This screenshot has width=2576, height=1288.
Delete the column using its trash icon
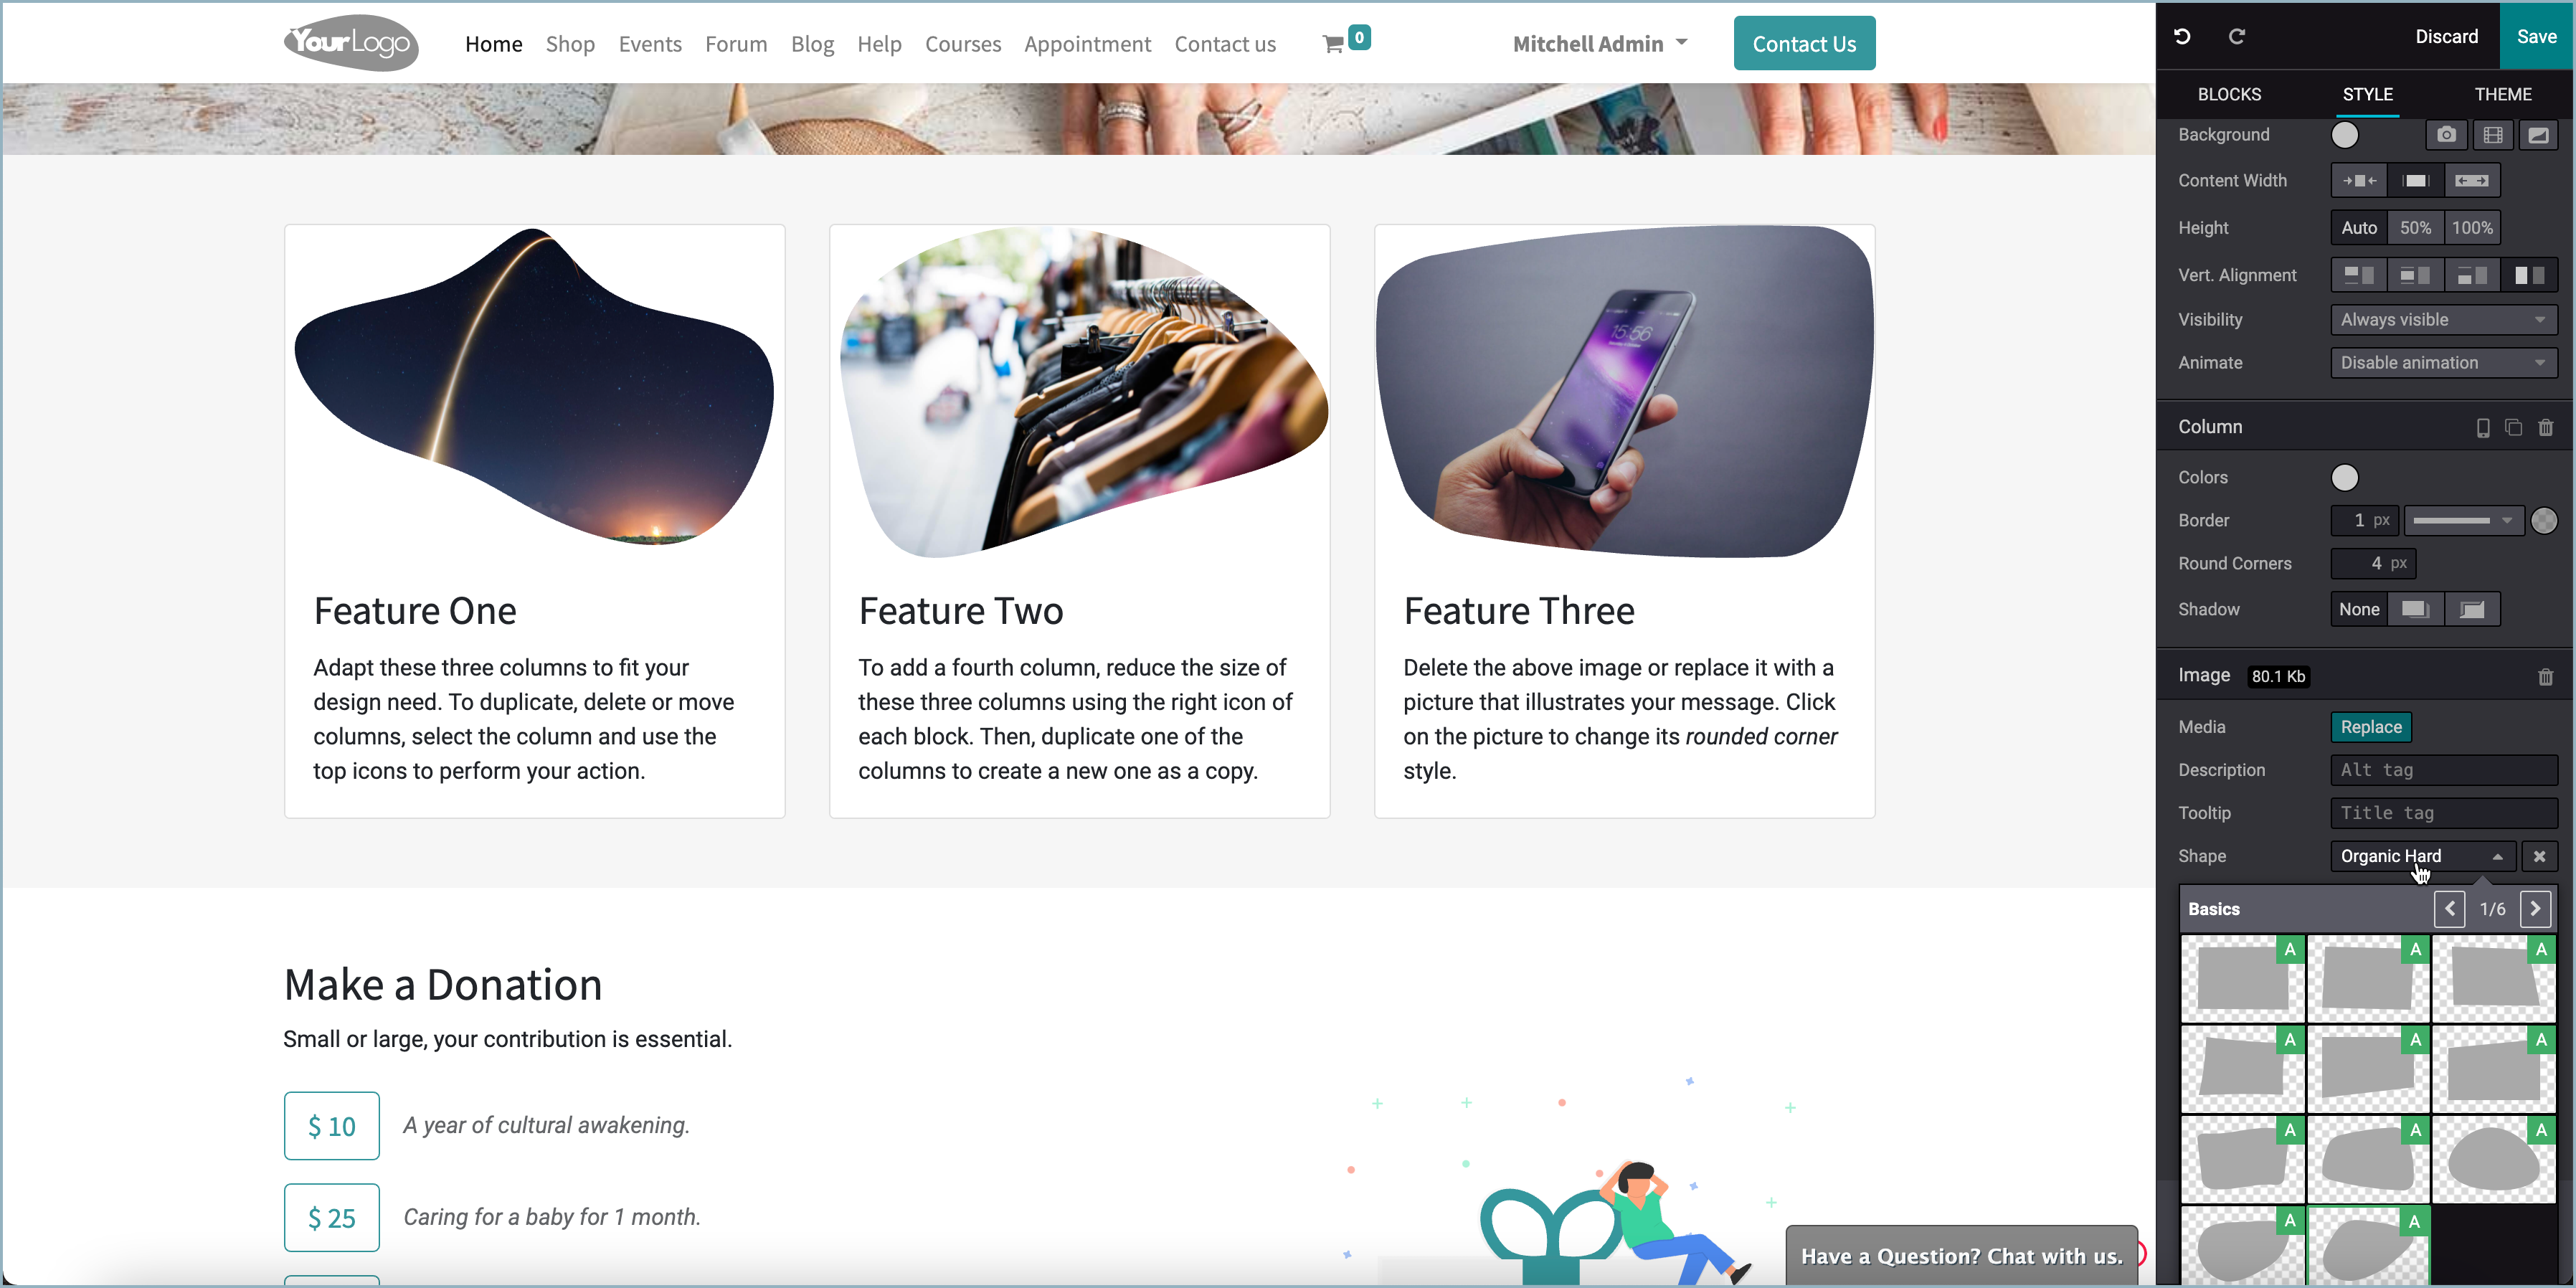2545,428
